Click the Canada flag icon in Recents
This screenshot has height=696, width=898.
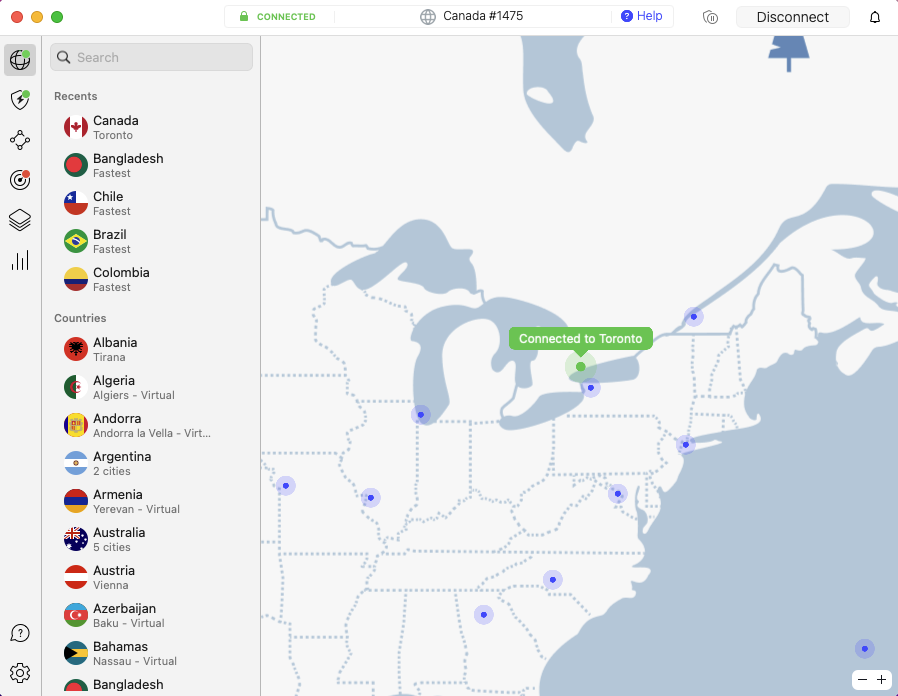tap(76, 127)
